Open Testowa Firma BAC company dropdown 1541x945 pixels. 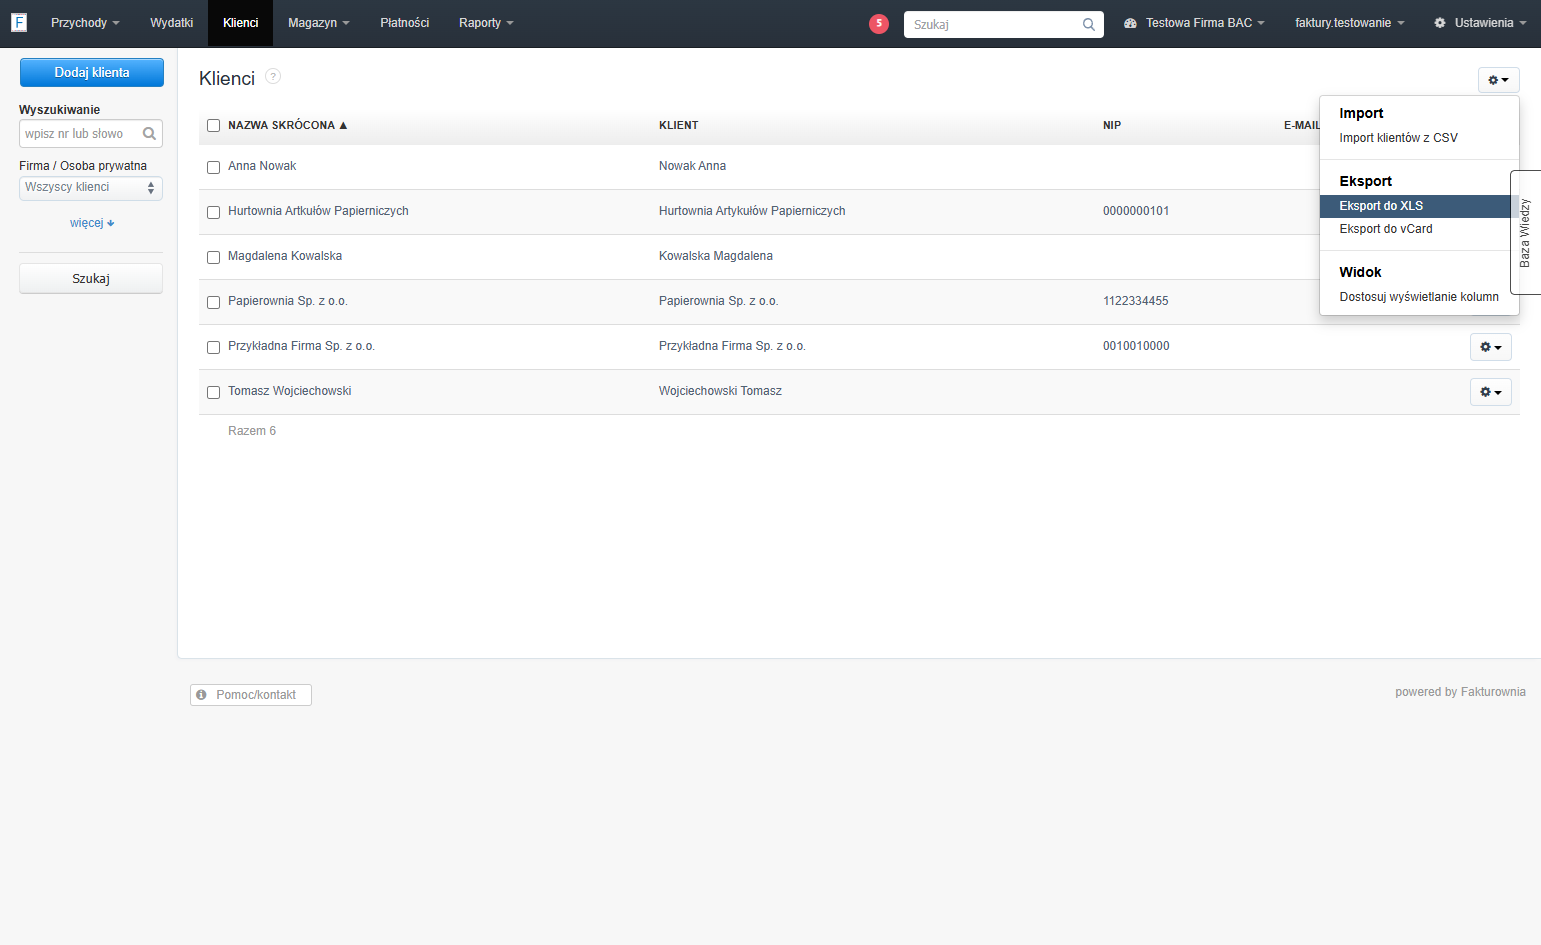1195,23
